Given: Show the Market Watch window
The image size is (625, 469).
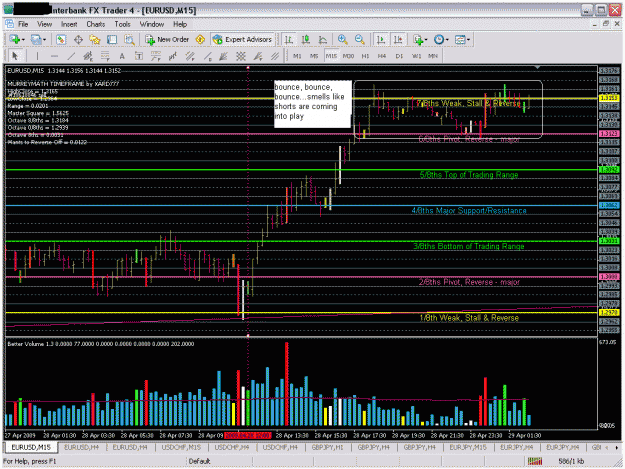Looking at the screenshot, I should pos(61,39).
